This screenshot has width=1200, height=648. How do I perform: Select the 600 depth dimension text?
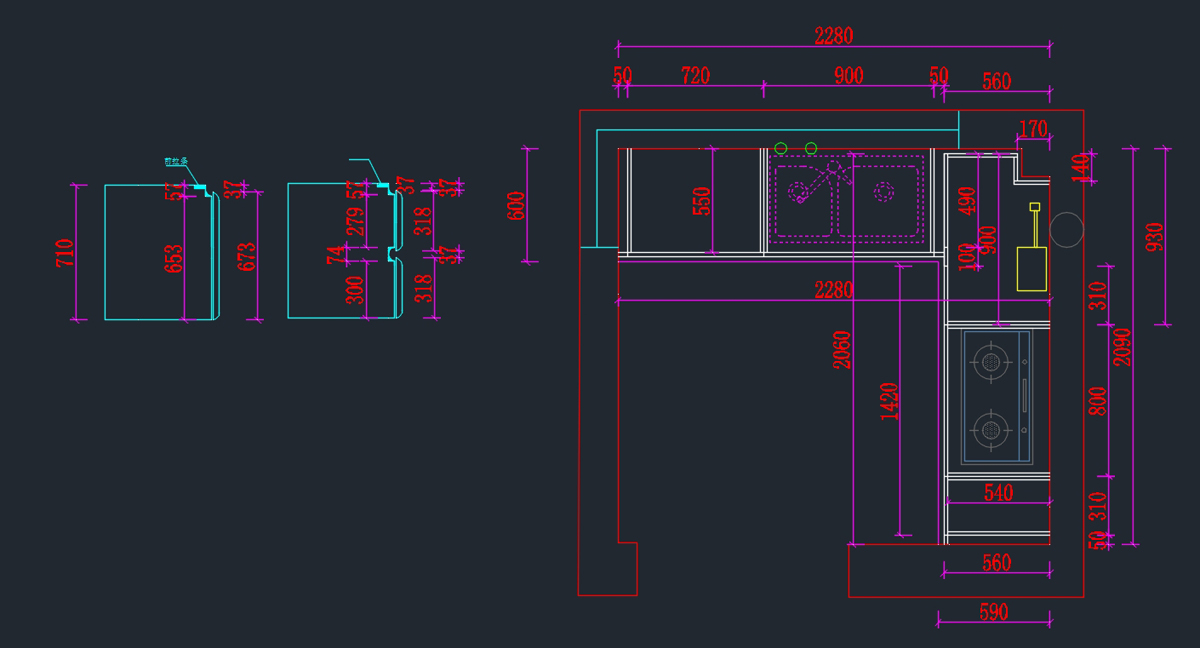pos(517,206)
